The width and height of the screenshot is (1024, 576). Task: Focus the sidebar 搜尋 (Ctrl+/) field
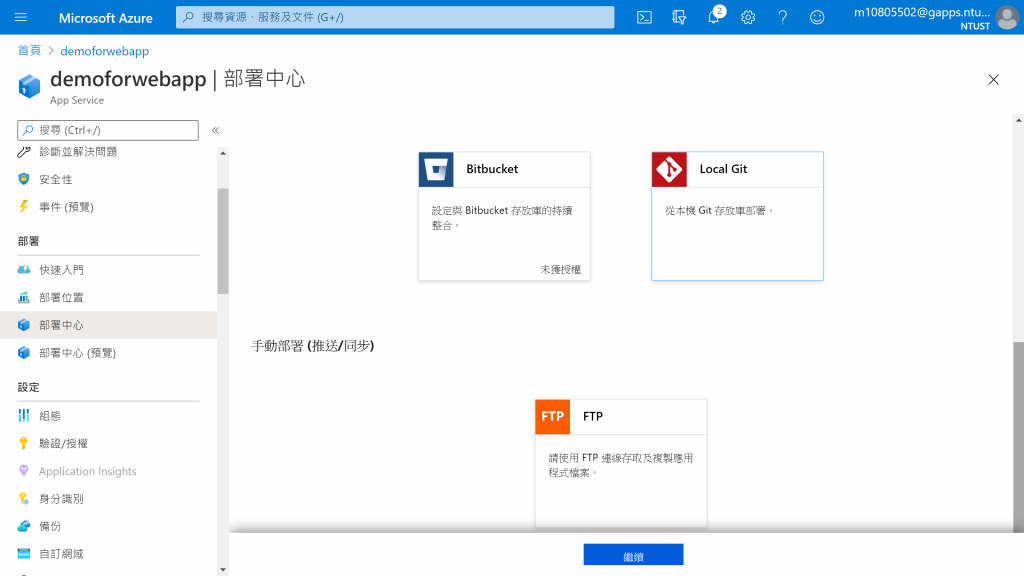click(108, 131)
